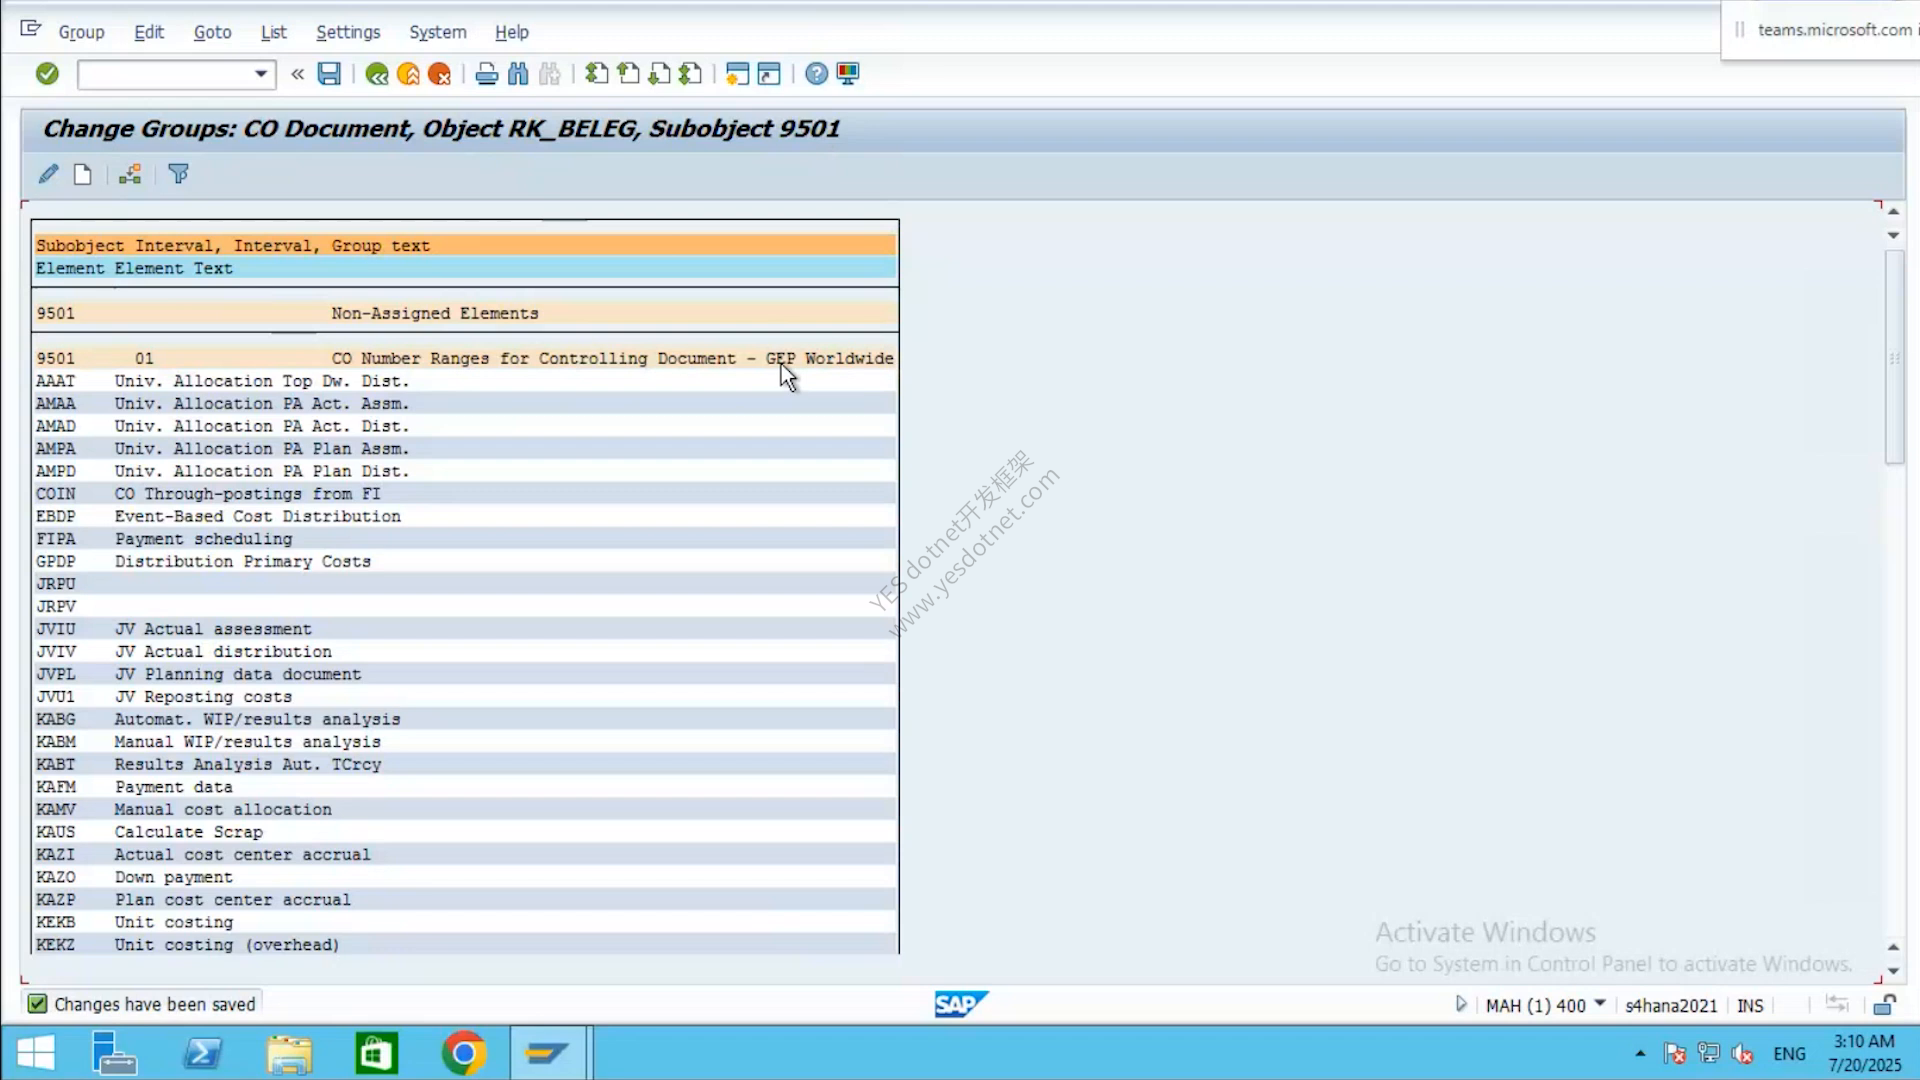1920x1080 pixels.
Task: Open the command field dropdown arrow
Action: coord(261,74)
